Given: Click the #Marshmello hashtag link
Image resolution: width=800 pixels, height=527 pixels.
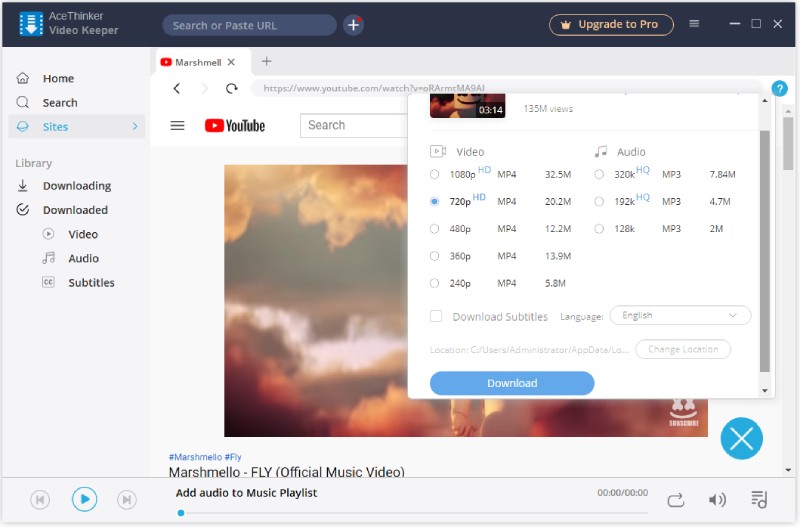Looking at the screenshot, I should [x=195, y=457].
